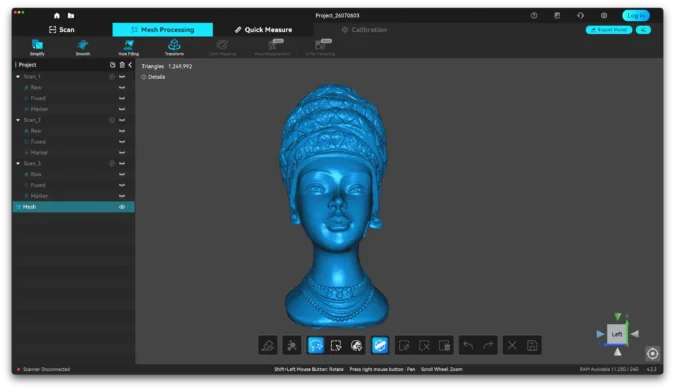Show the Scan_1 Raw layer
This screenshot has width=675, height=390.
122,87
